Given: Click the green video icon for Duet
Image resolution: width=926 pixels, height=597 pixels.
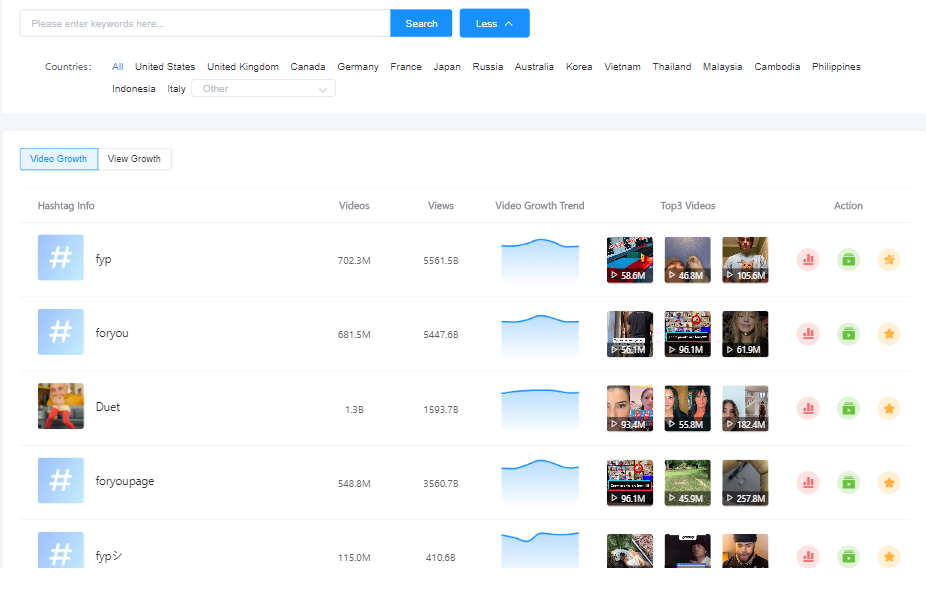Looking at the screenshot, I should [x=849, y=408].
